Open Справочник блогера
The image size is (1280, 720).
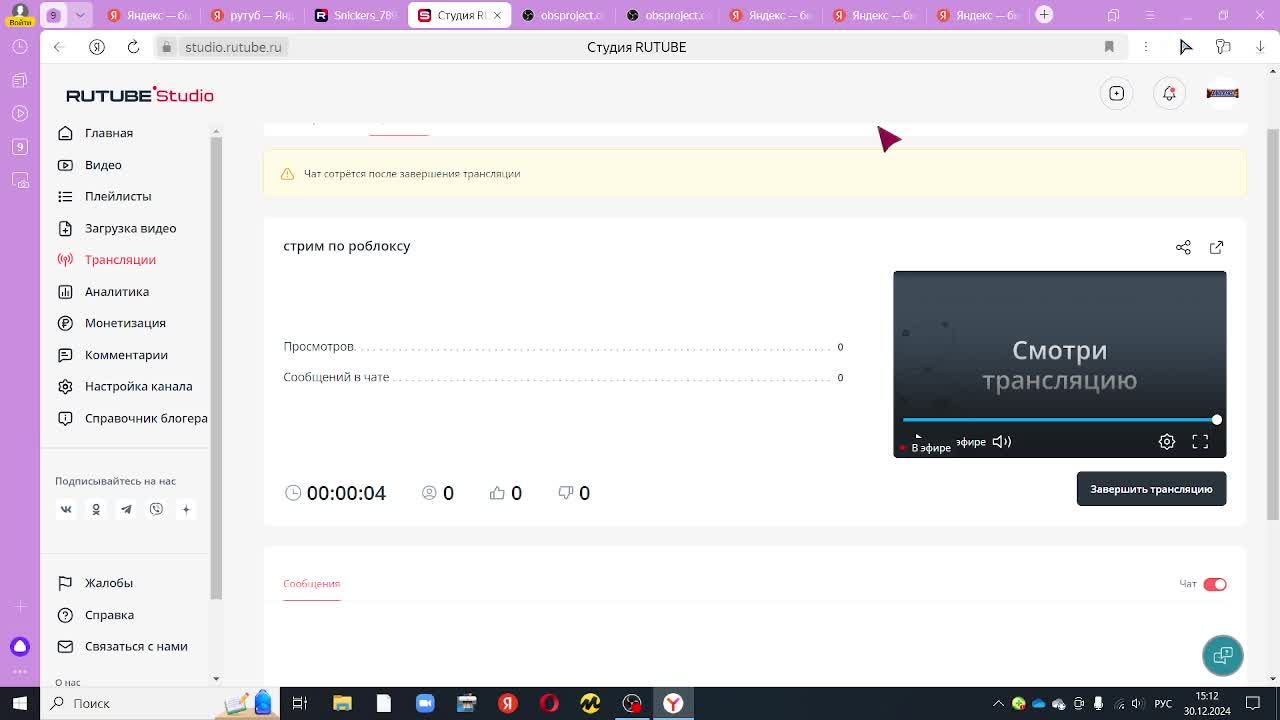pyautogui.click(x=146, y=418)
